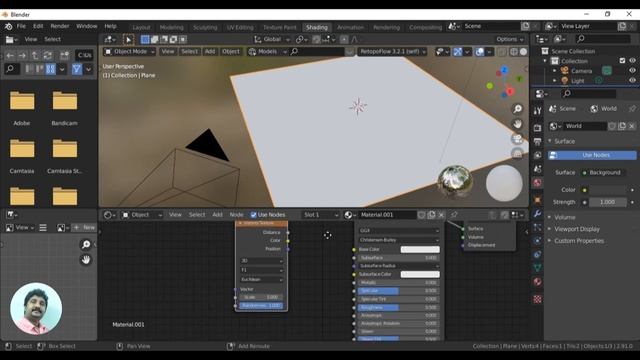This screenshot has height=360, width=640.
Task: Unlink Material.001 with the X icon
Action: click(441, 215)
